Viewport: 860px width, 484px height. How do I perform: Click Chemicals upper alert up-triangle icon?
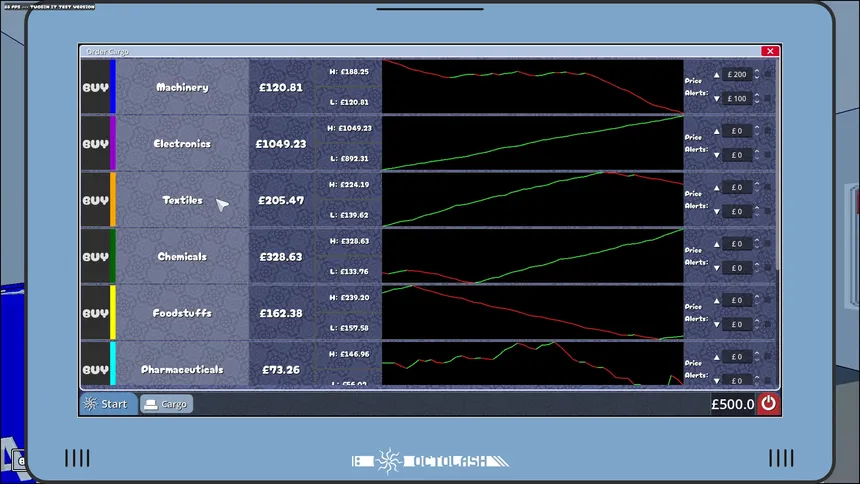pos(716,244)
